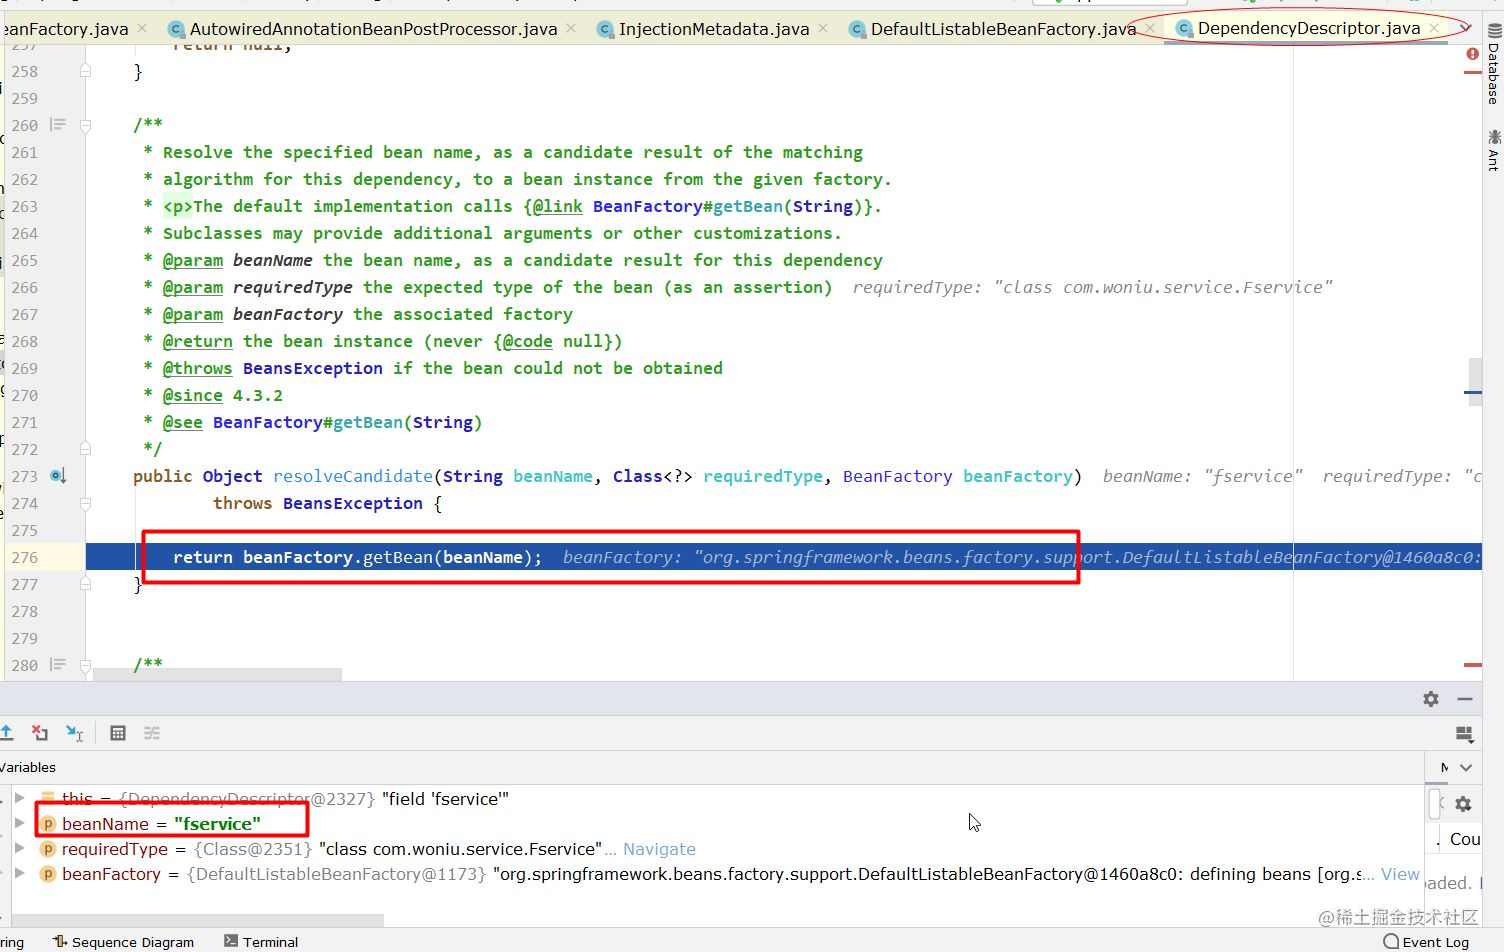Click the class icon on InjectionMetadata.java tab
The height and width of the screenshot is (952, 1504).
(x=604, y=29)
